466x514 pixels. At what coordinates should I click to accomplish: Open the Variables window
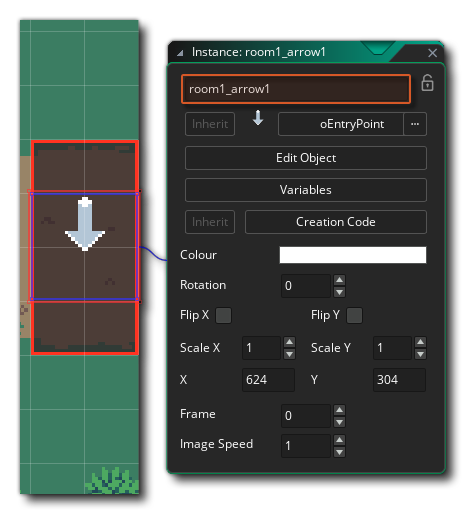click(306, 190)
